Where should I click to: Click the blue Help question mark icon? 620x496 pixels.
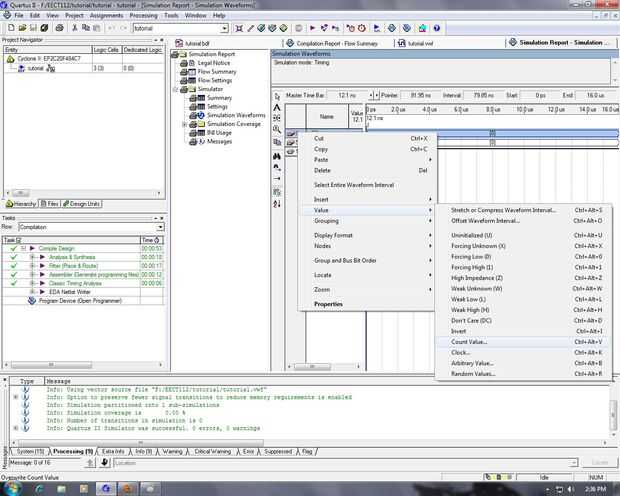(437, 28)
